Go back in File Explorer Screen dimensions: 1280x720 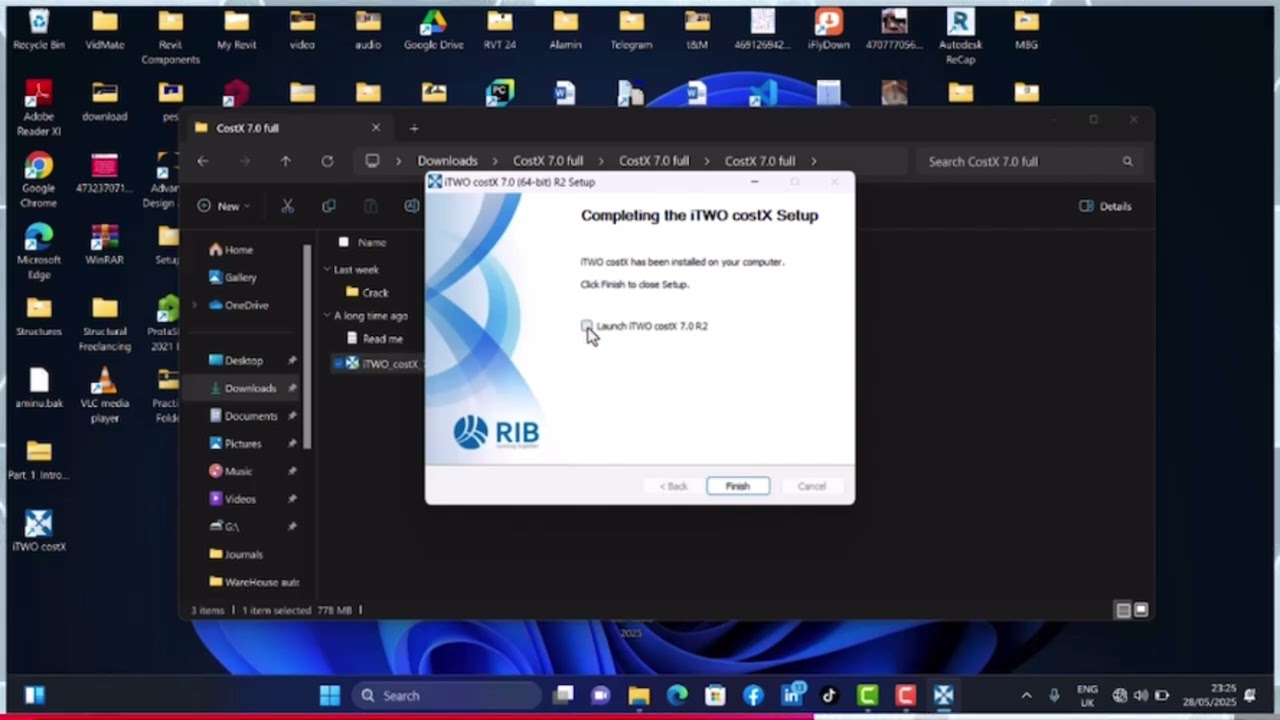(x=203, y=161)
